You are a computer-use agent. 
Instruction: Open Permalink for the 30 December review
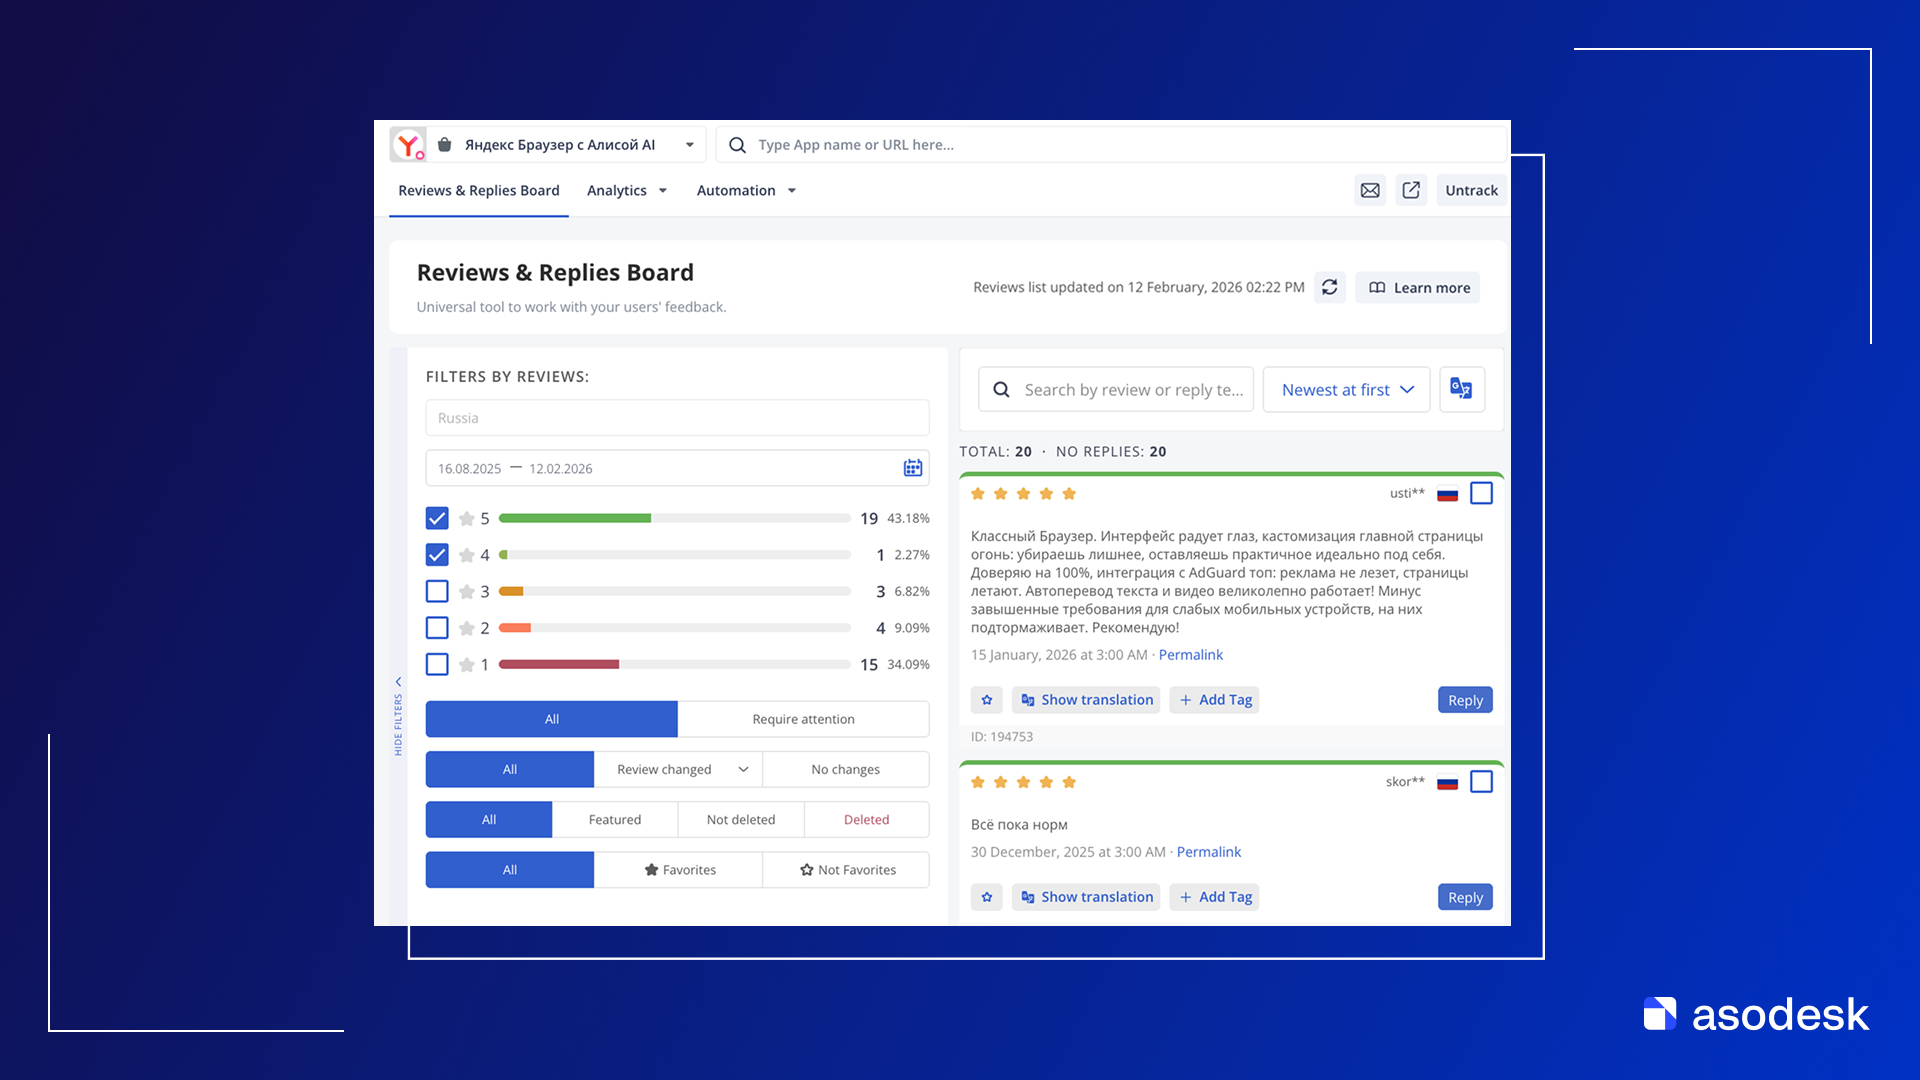pos(1208,852)
